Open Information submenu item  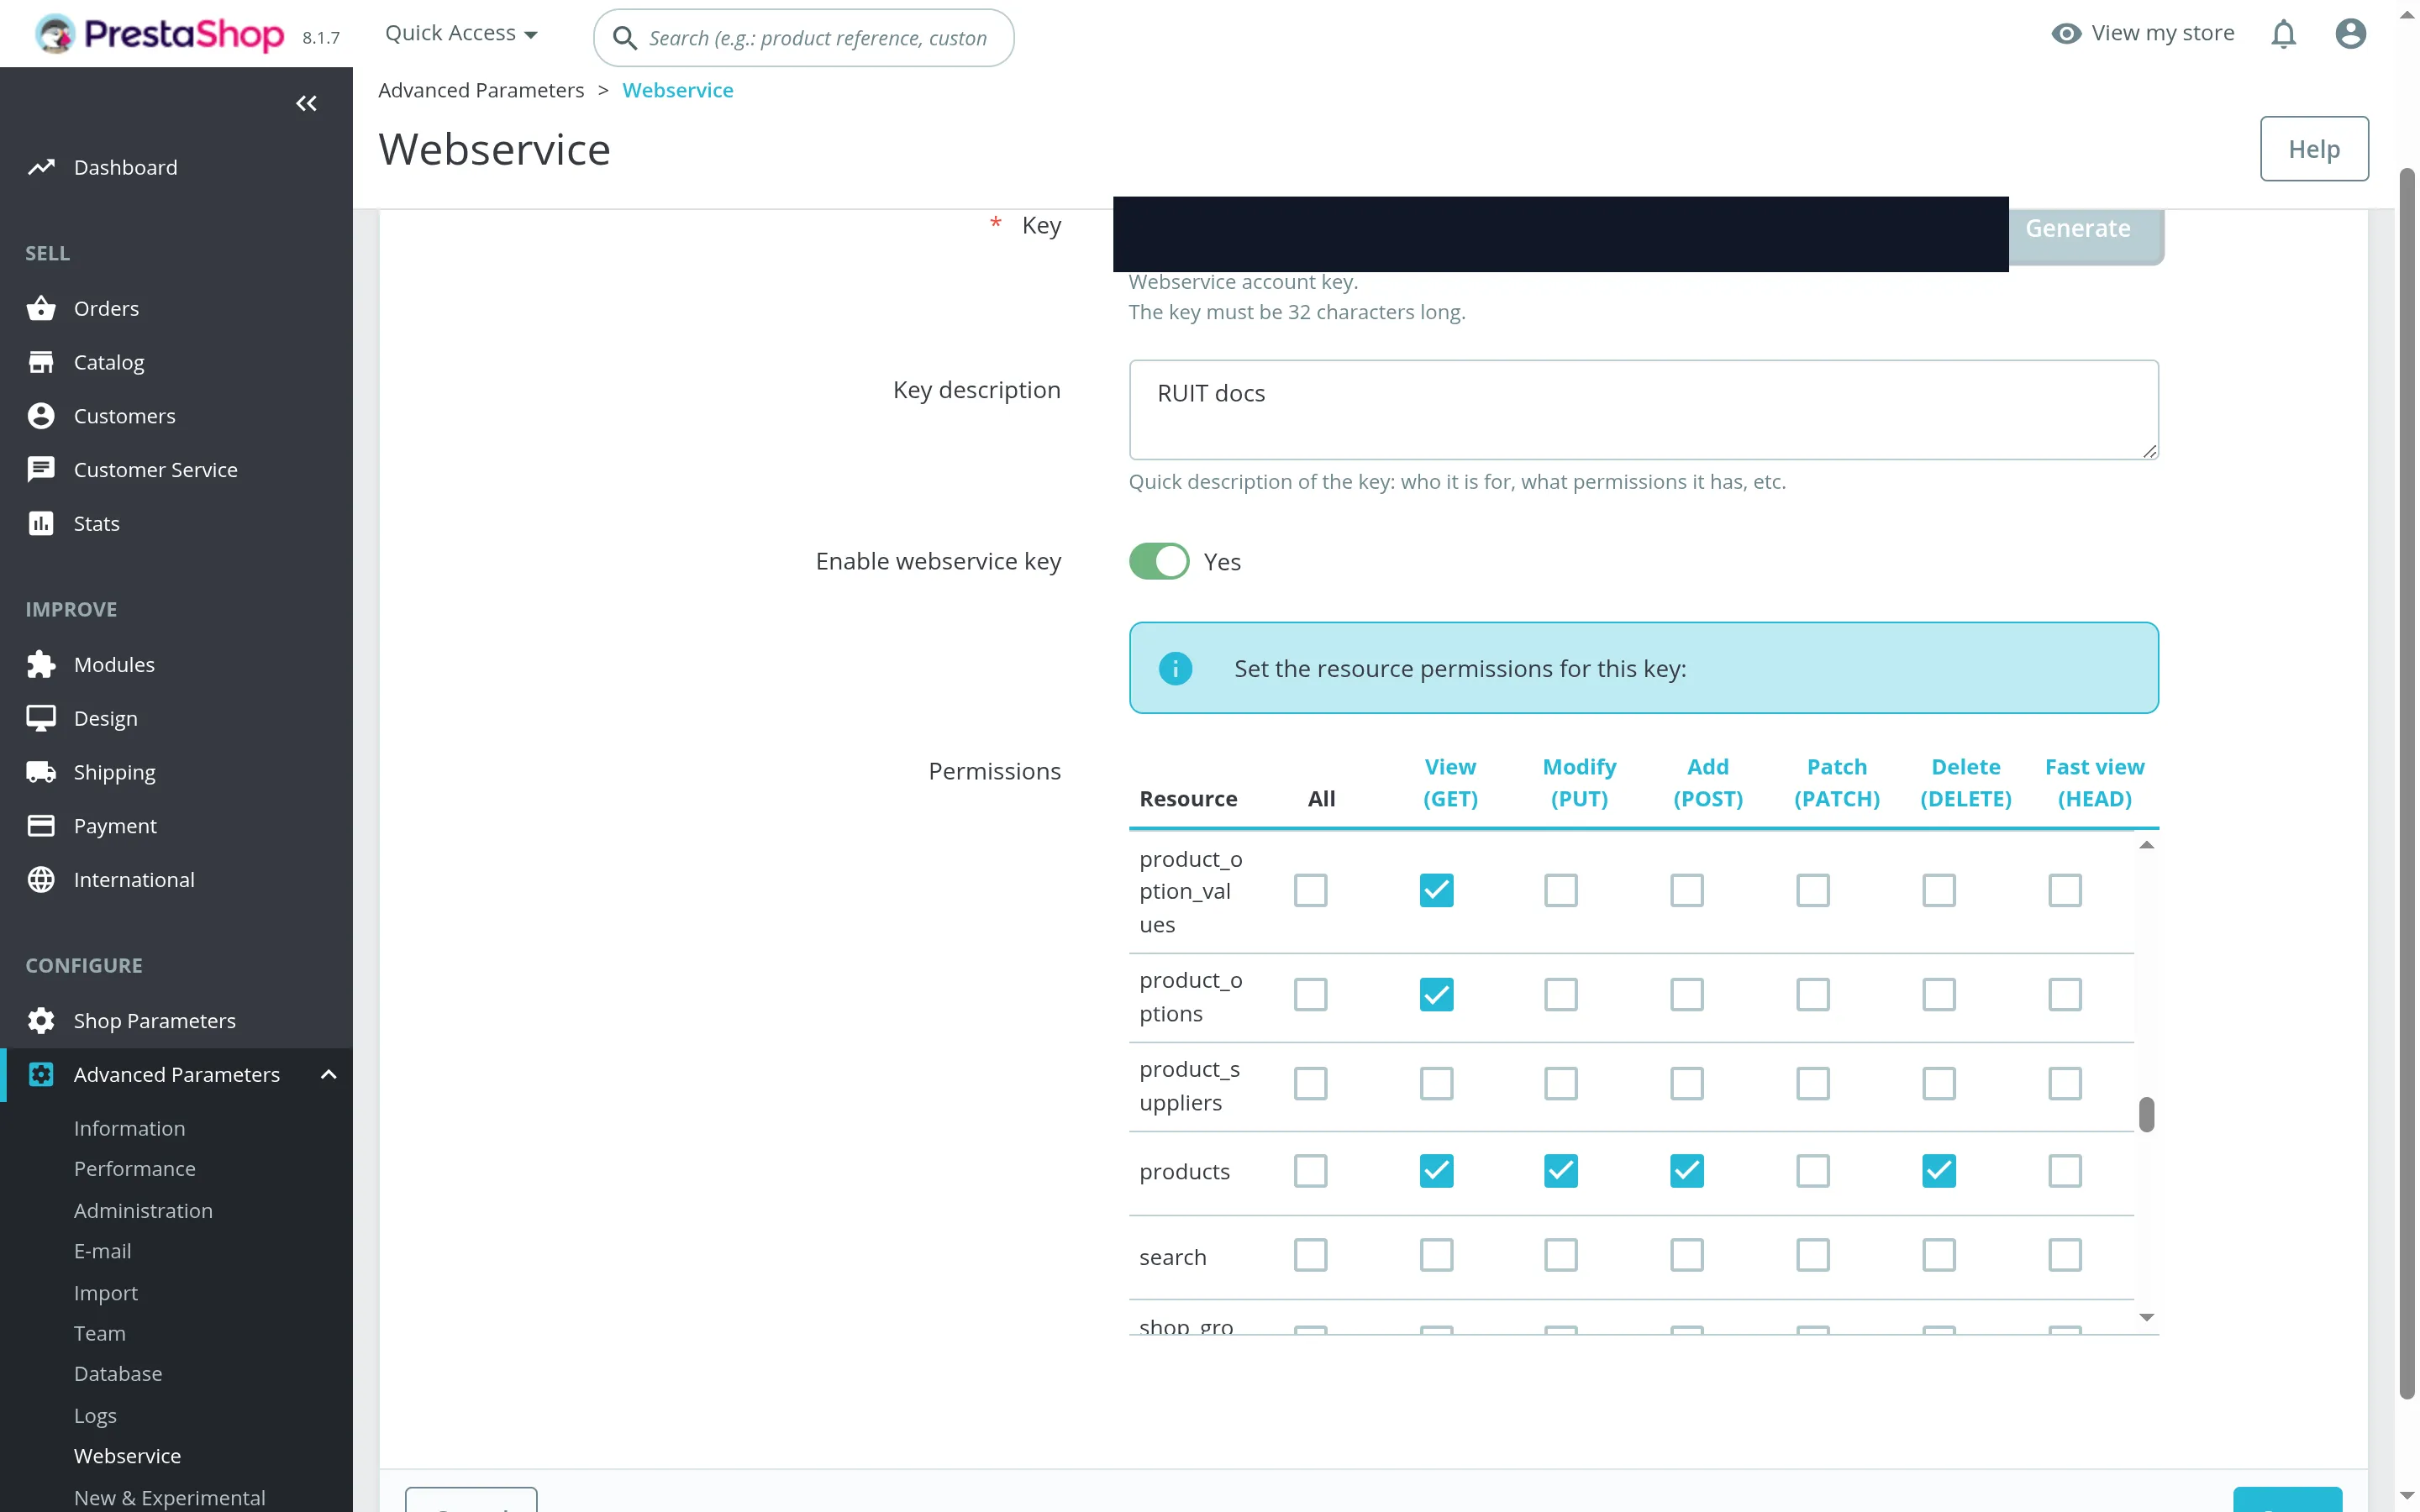pyautogui.click(x=129, y=1128)
